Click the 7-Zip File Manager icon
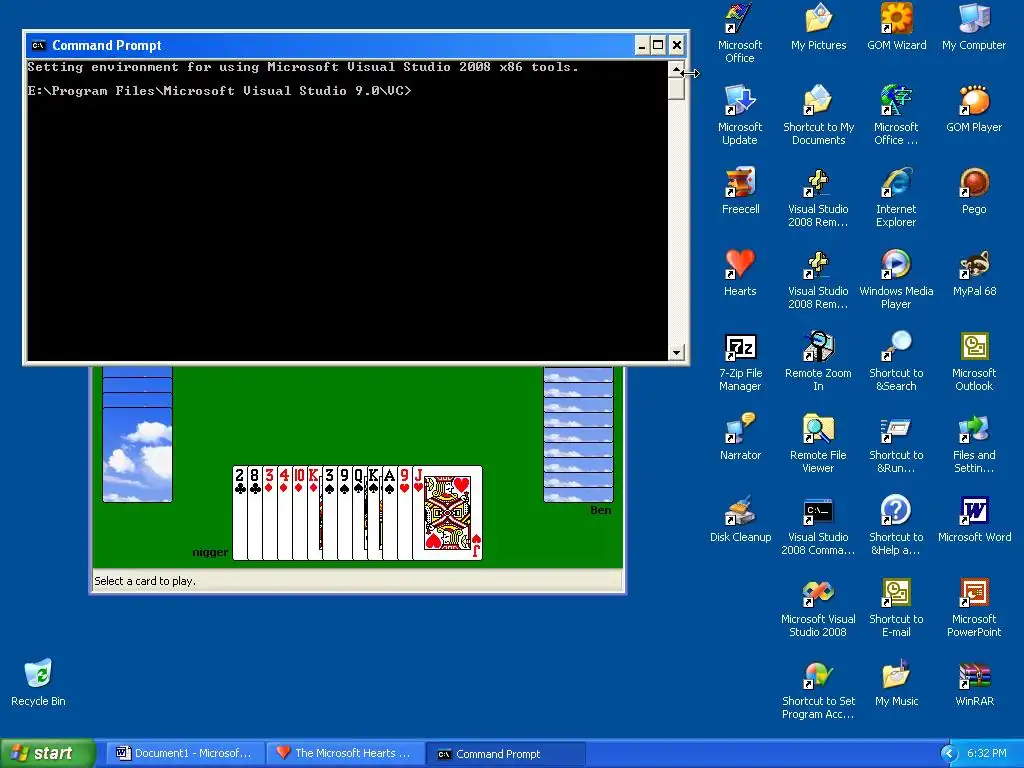The width and height of the screenshot is (1024, 768). click(740, 361)
